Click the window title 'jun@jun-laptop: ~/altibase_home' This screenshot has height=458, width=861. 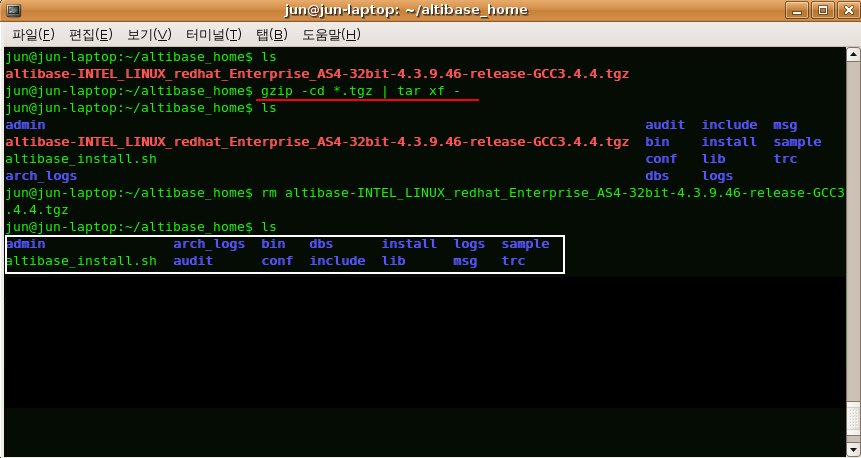point(406,10)
